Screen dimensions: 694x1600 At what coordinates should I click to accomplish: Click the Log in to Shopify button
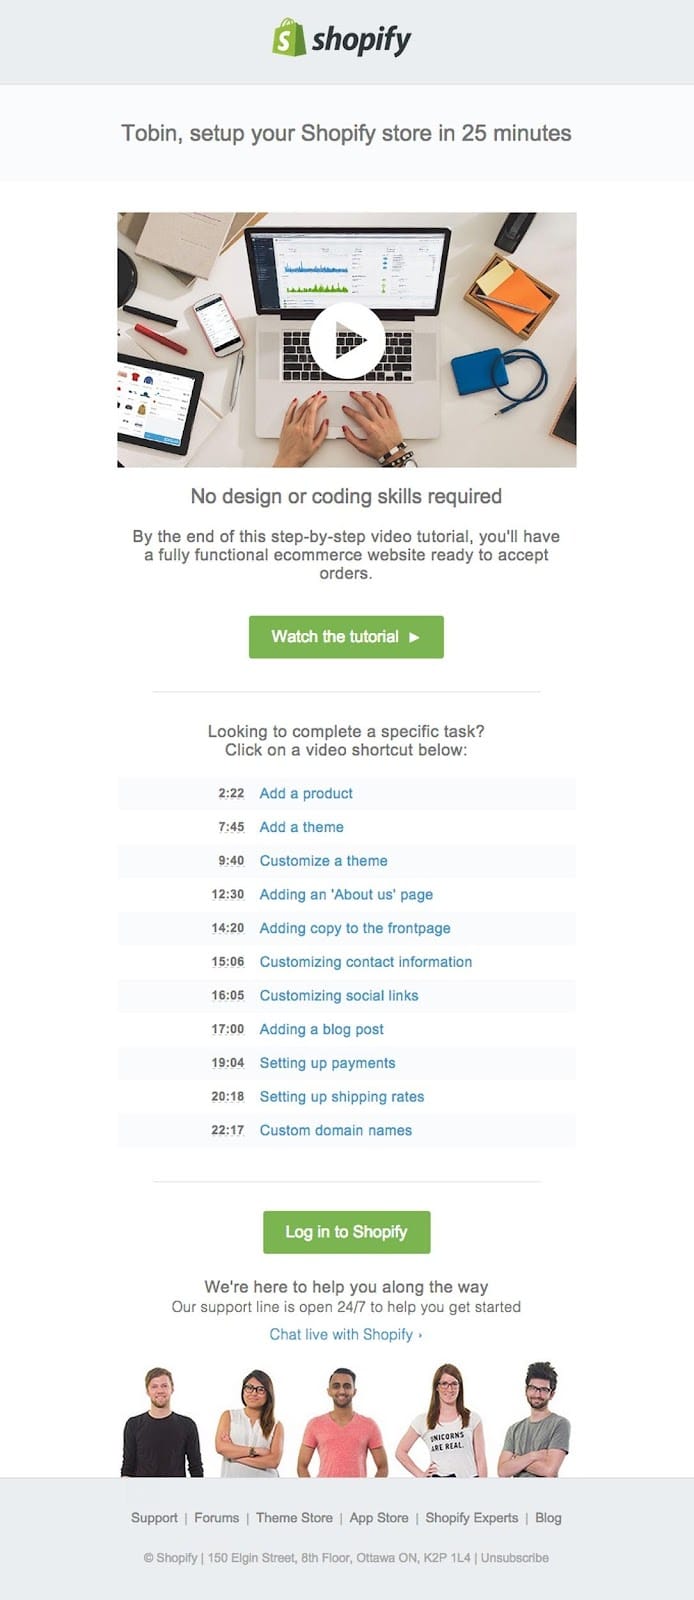coord(346,1232)
